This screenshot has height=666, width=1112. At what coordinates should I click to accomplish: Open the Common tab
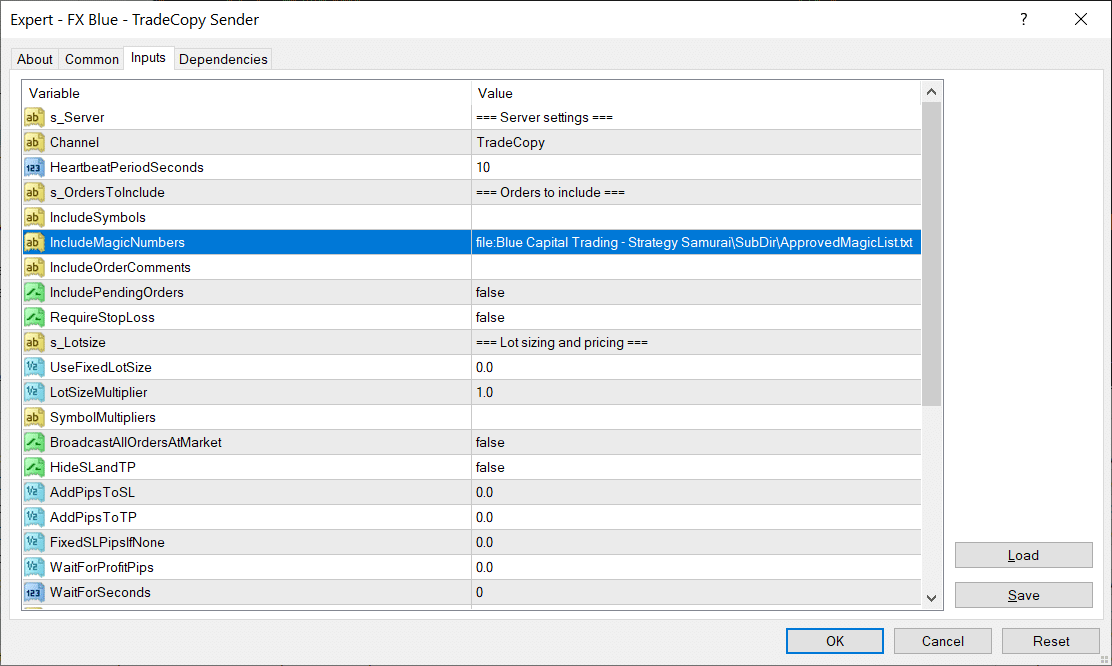tap(92, 59)
